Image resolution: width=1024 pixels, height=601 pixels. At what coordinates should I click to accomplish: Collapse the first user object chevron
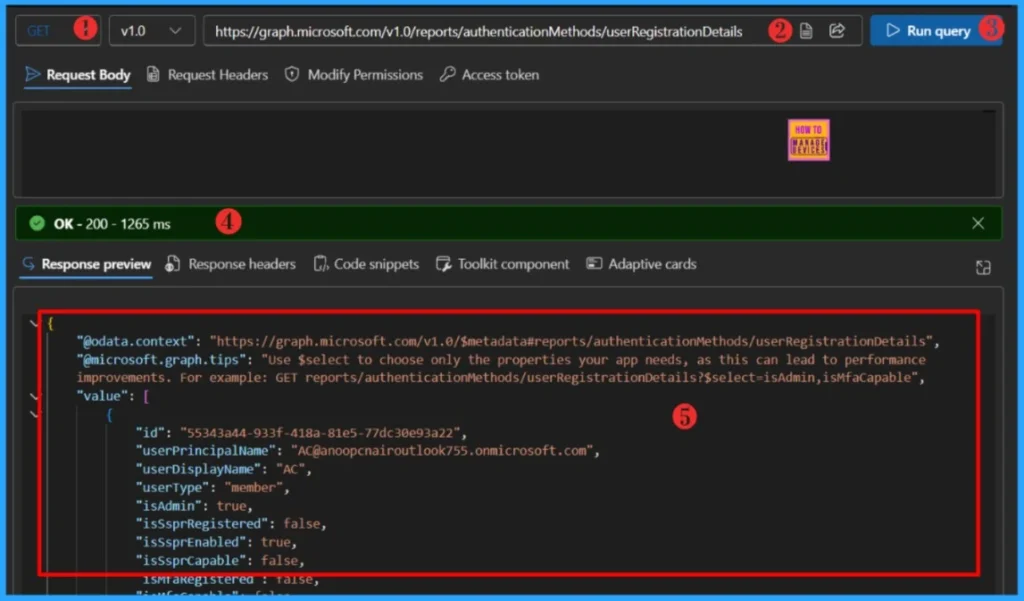point(34,414)
